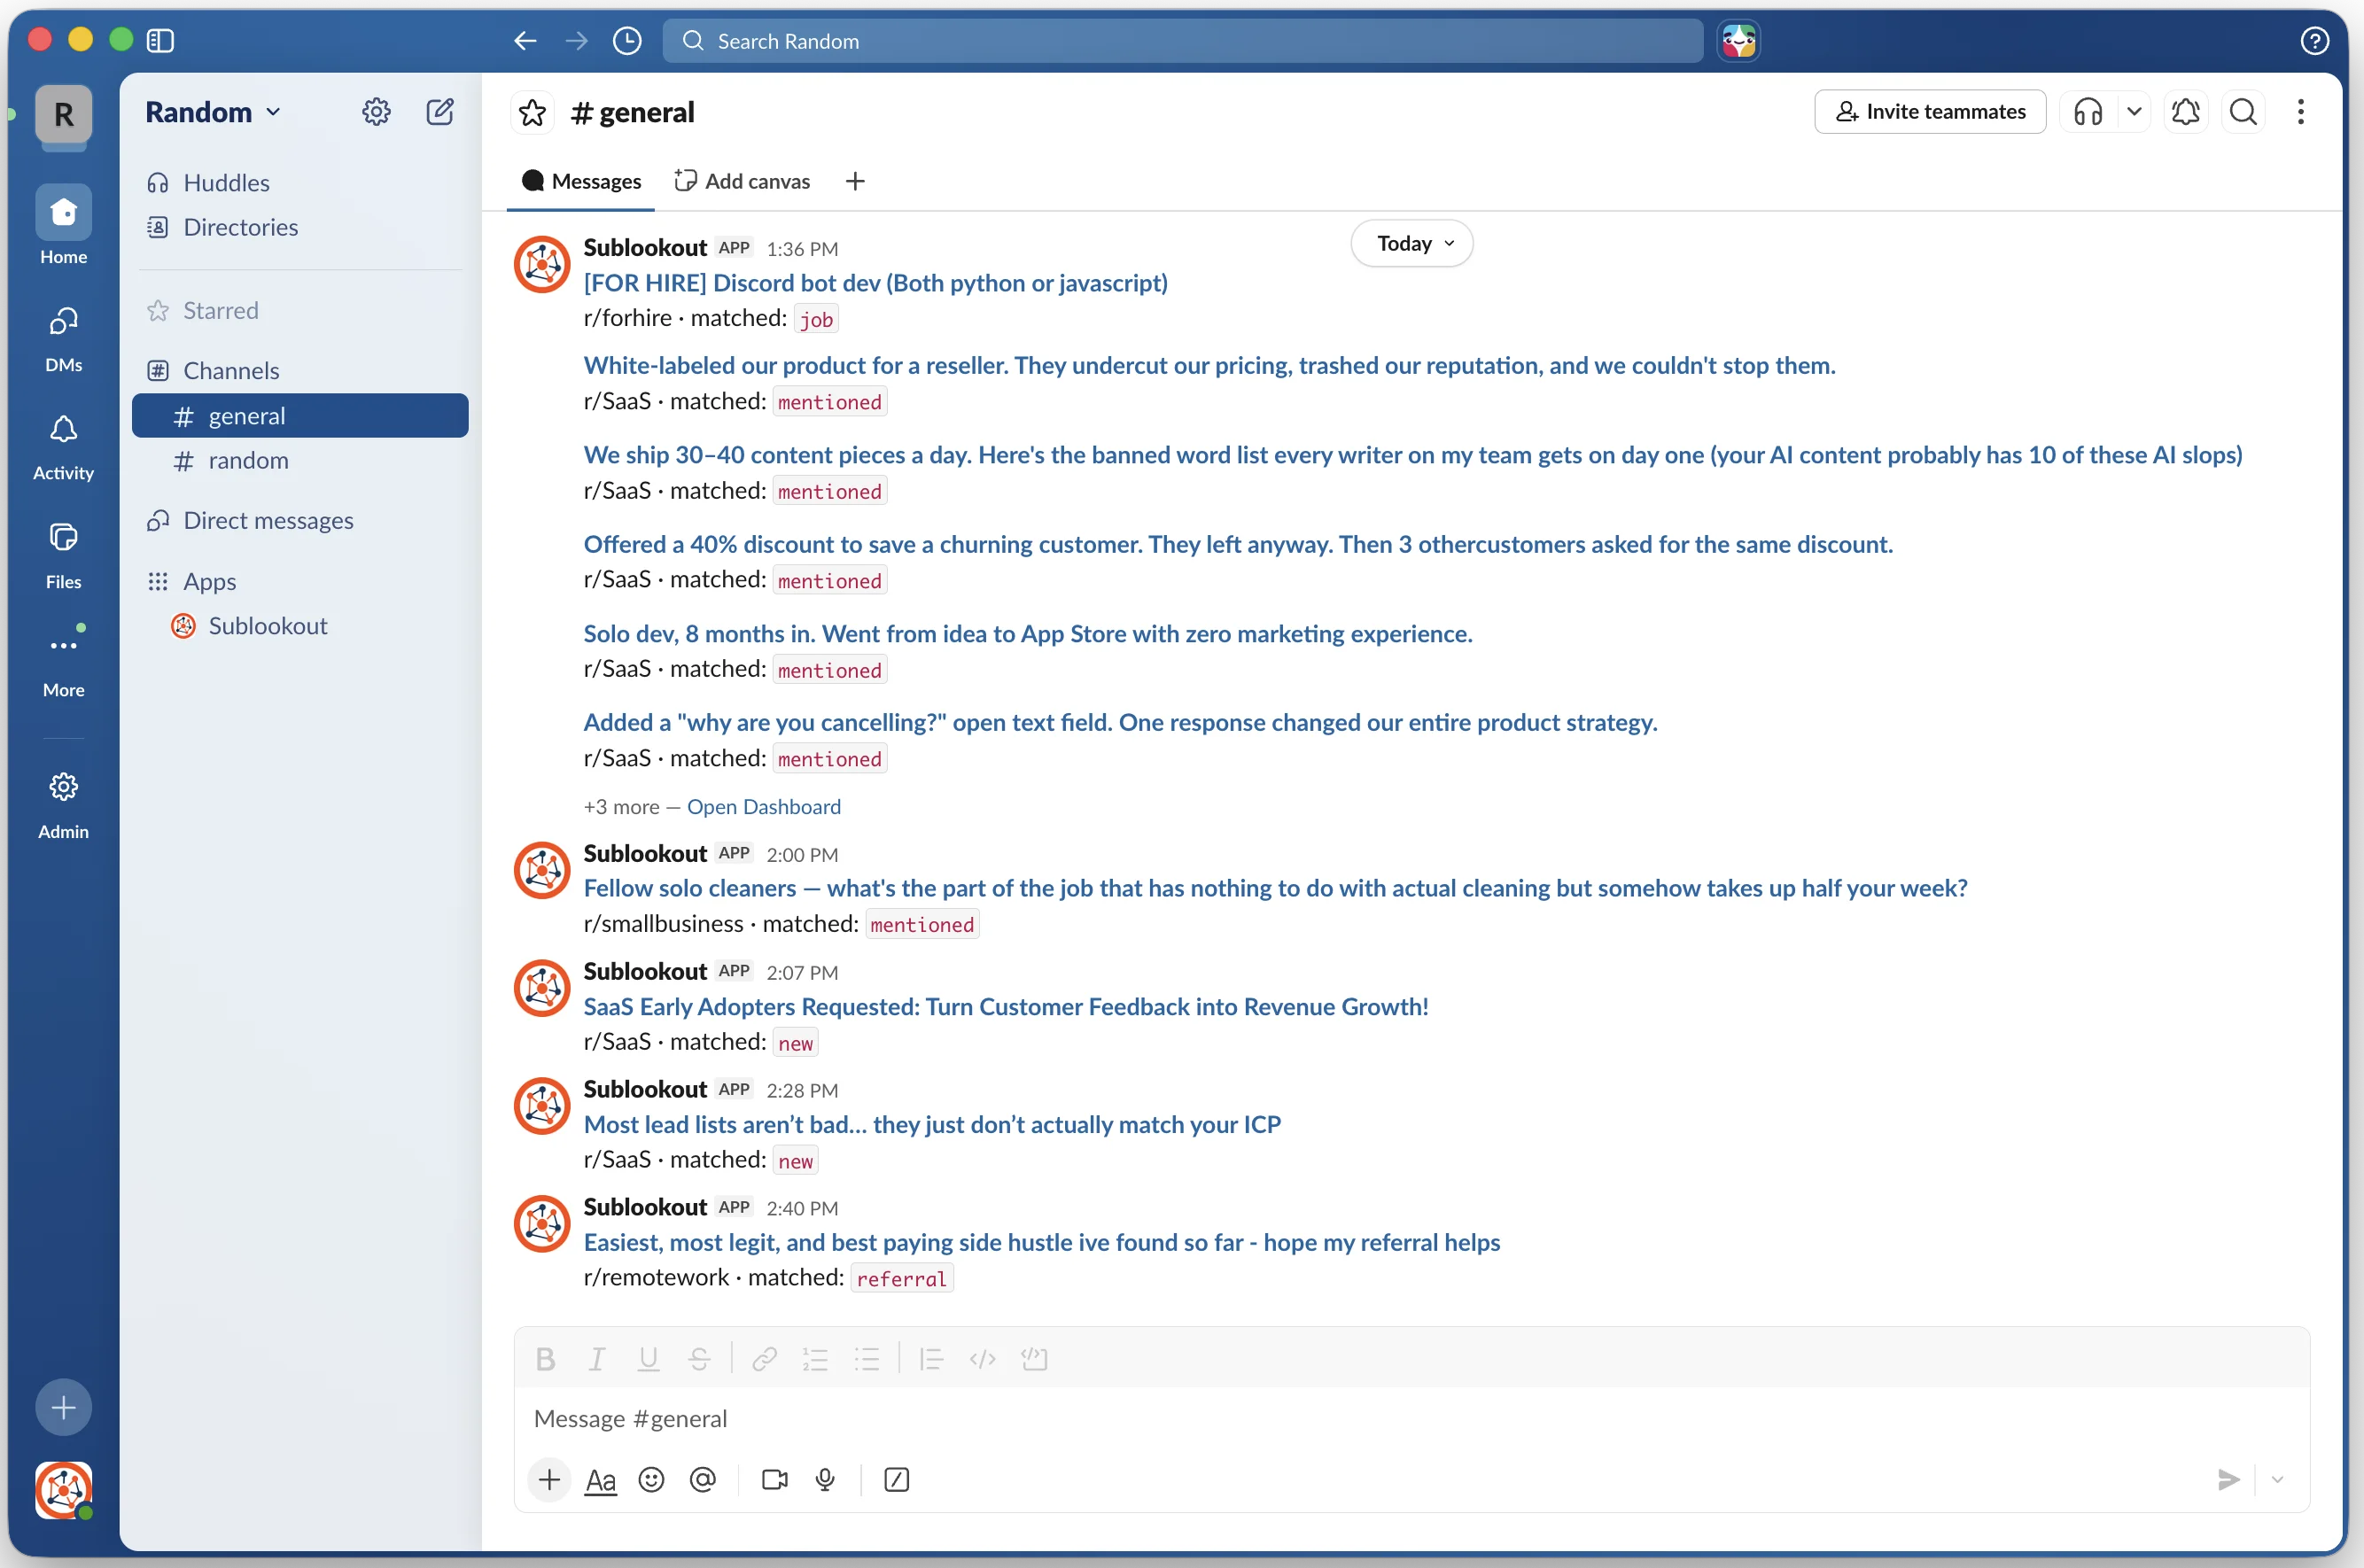Click the Invite teammates button

pos(1928,111)
